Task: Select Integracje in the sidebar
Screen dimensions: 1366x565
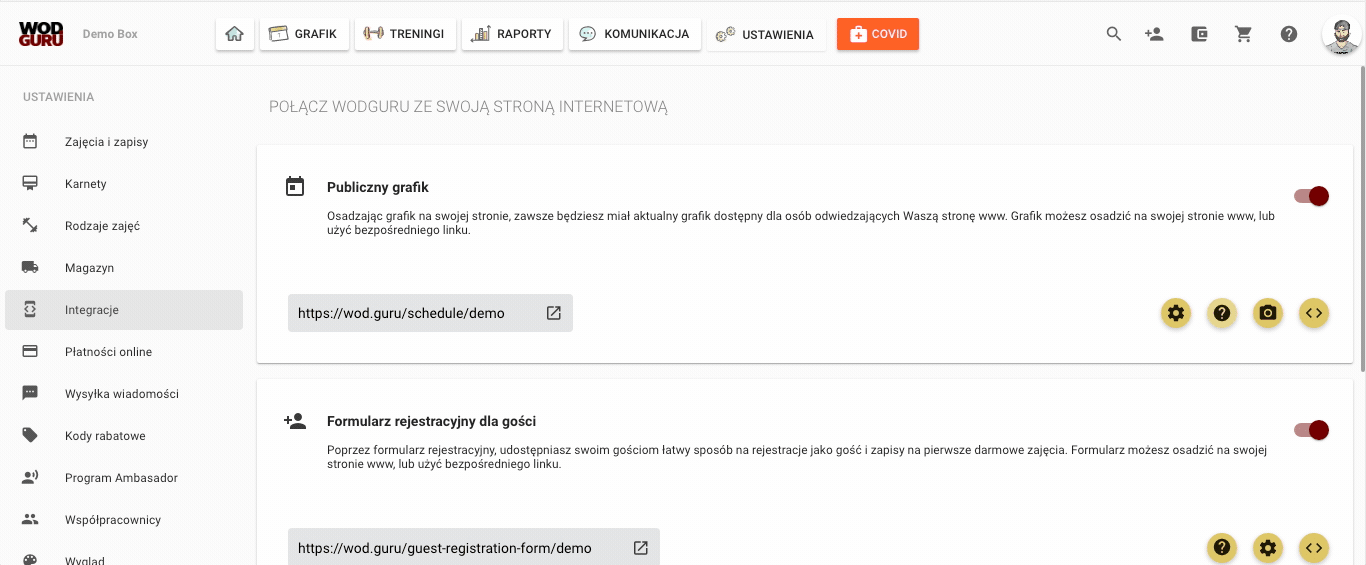Action: coord(124,310)
